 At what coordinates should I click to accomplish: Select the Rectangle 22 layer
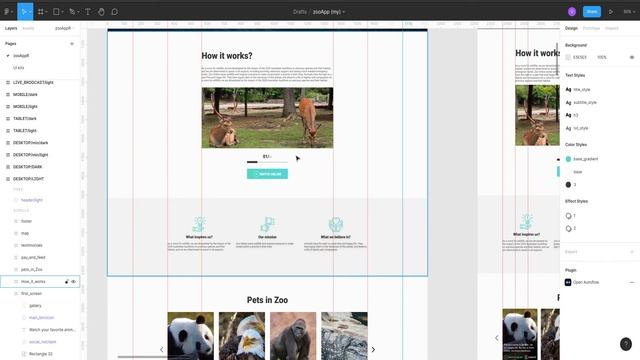coord(40,354)
